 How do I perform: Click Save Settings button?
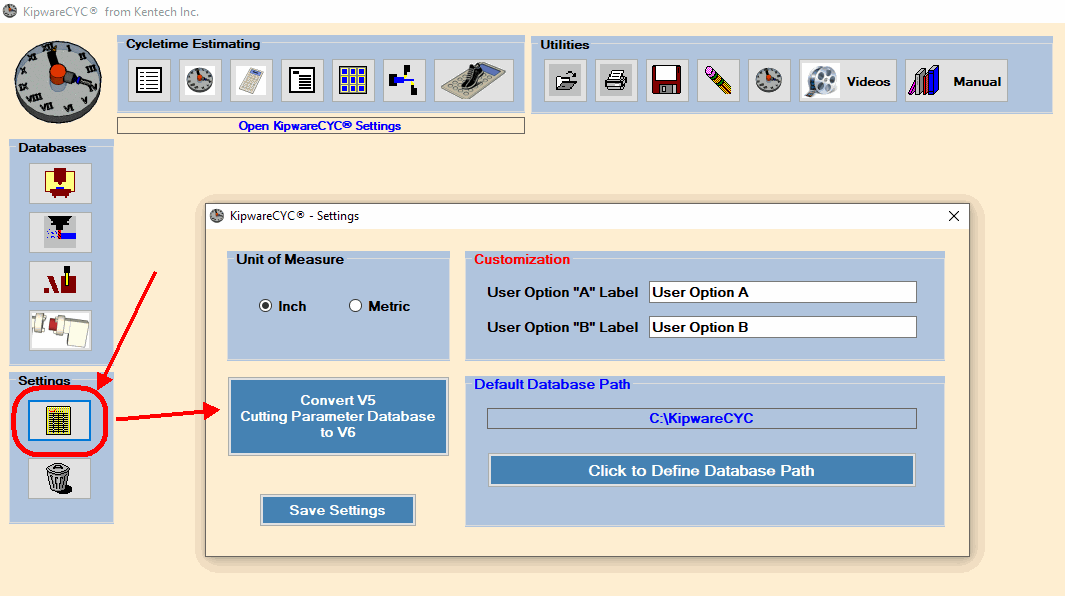(x=338, y=510)
